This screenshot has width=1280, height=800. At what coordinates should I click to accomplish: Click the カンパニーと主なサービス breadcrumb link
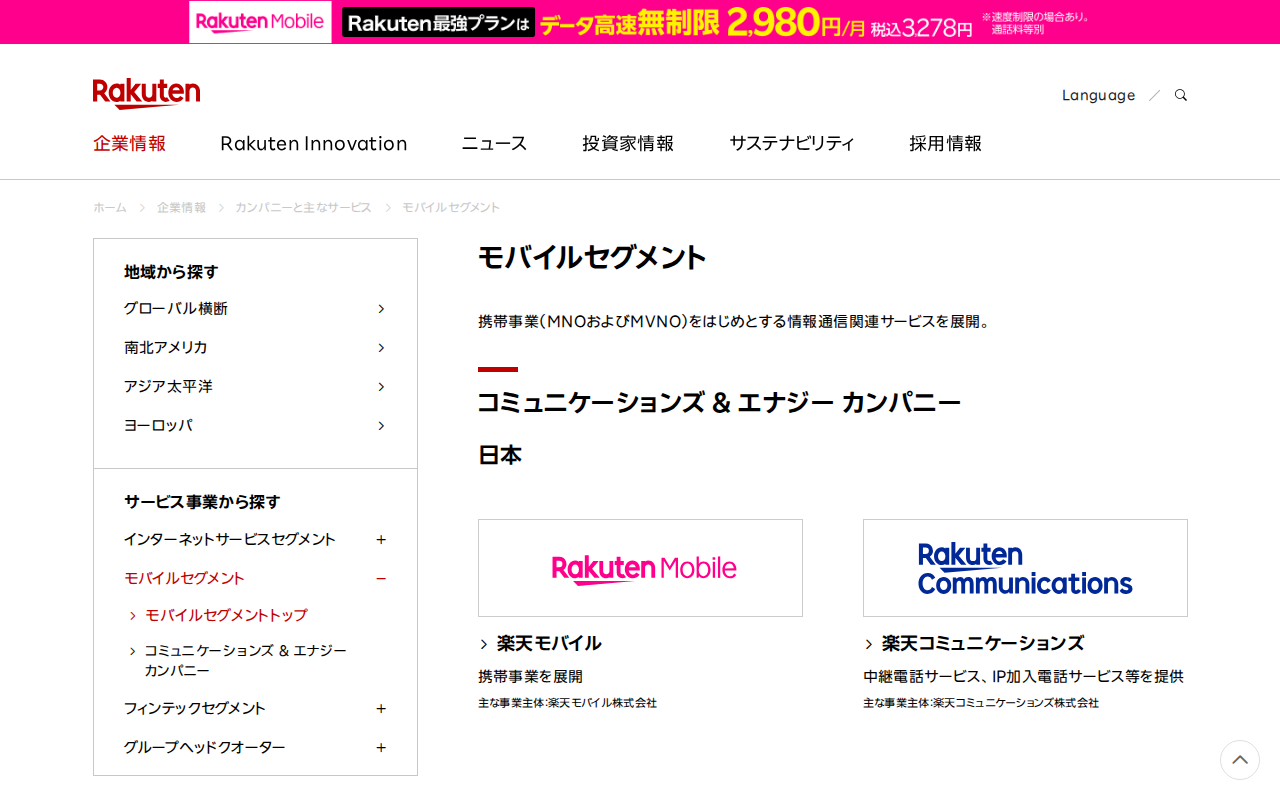click(303, 207)
